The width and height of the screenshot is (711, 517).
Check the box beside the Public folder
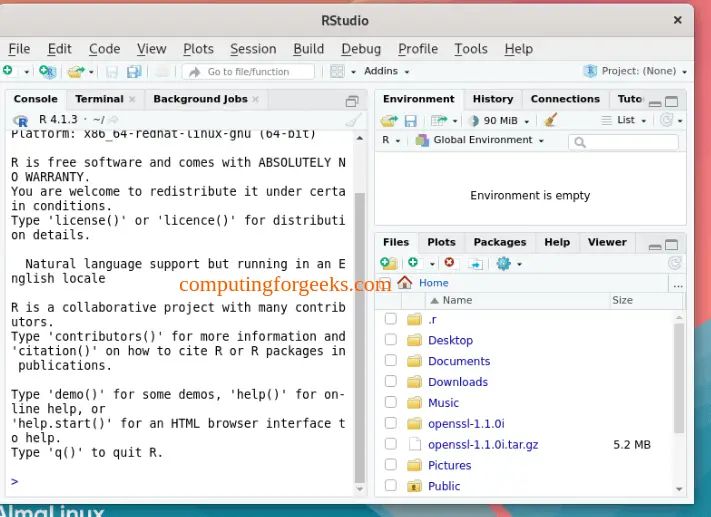[x=390, y=485]
